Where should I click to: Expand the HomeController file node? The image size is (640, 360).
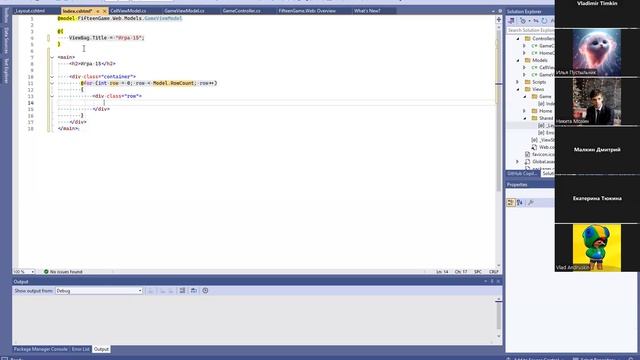pos(524,53)
